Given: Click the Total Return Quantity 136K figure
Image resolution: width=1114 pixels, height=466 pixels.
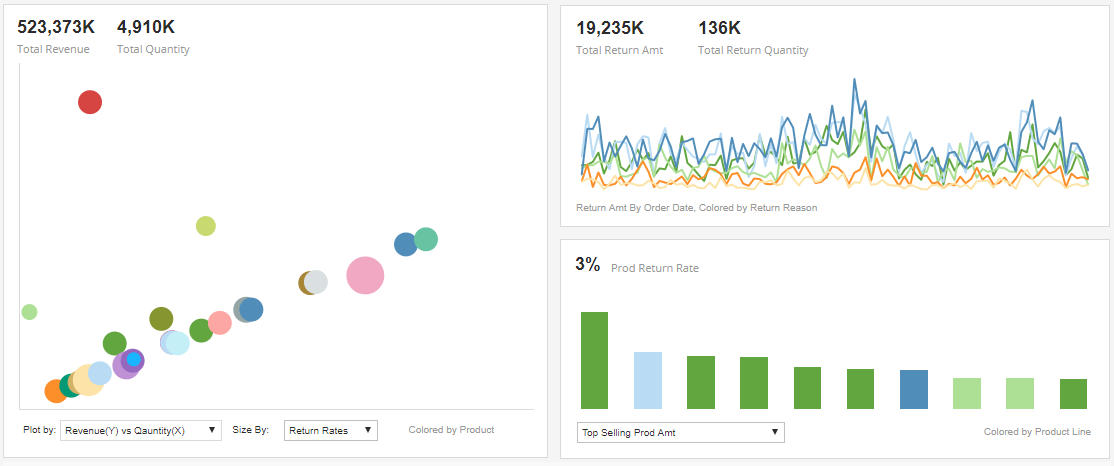Looking at the screenshot, I should 719,28.
